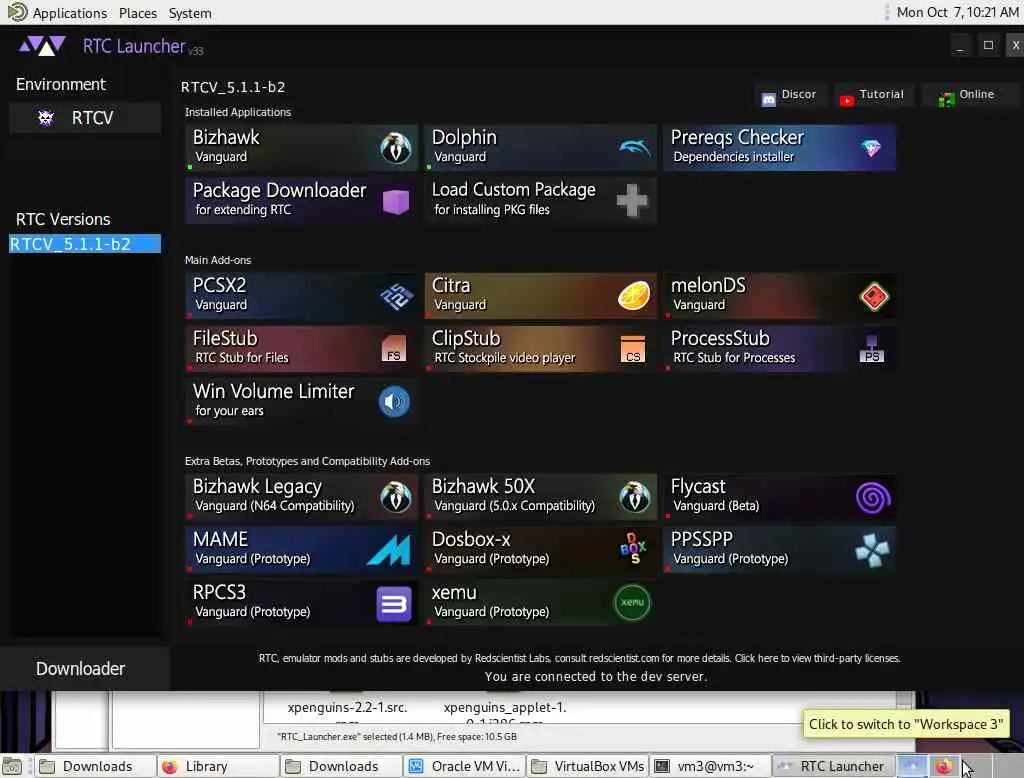This screenshot has width=1024, height=778.
Task: Click Bizhawk 50X parrot icon
Action: [634, 497]
